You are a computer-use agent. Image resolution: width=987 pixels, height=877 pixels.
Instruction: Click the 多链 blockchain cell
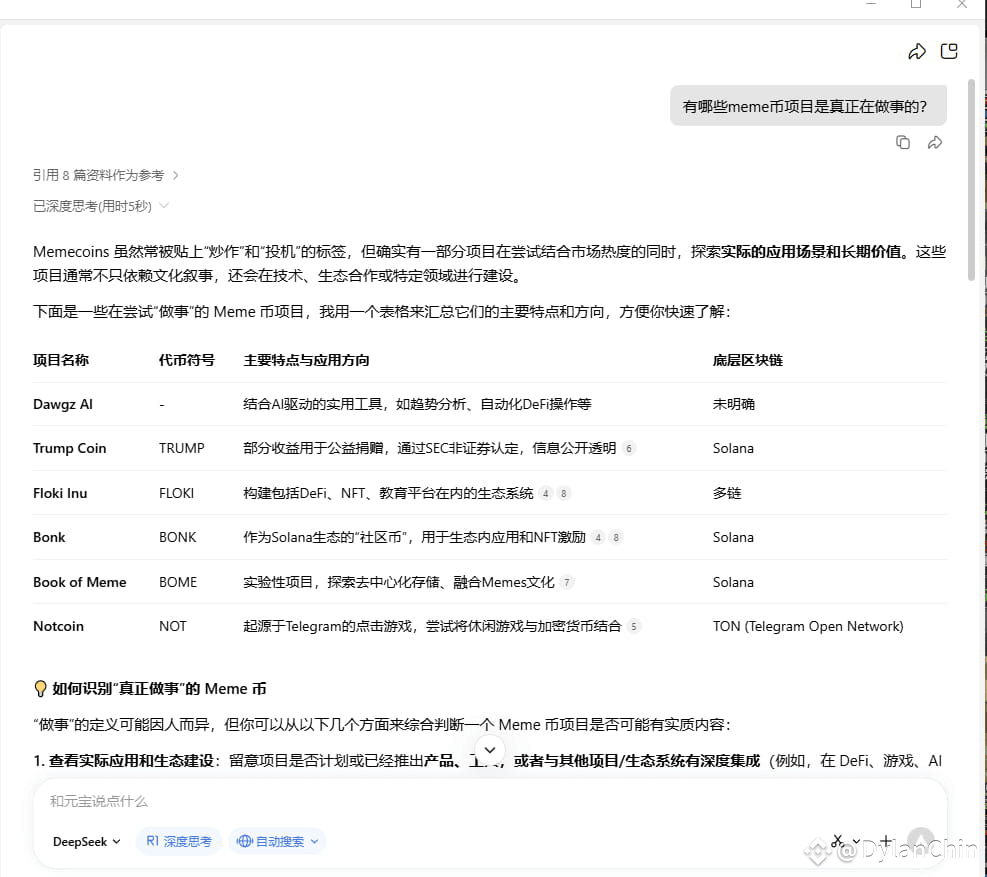click(x=726, y=493)
